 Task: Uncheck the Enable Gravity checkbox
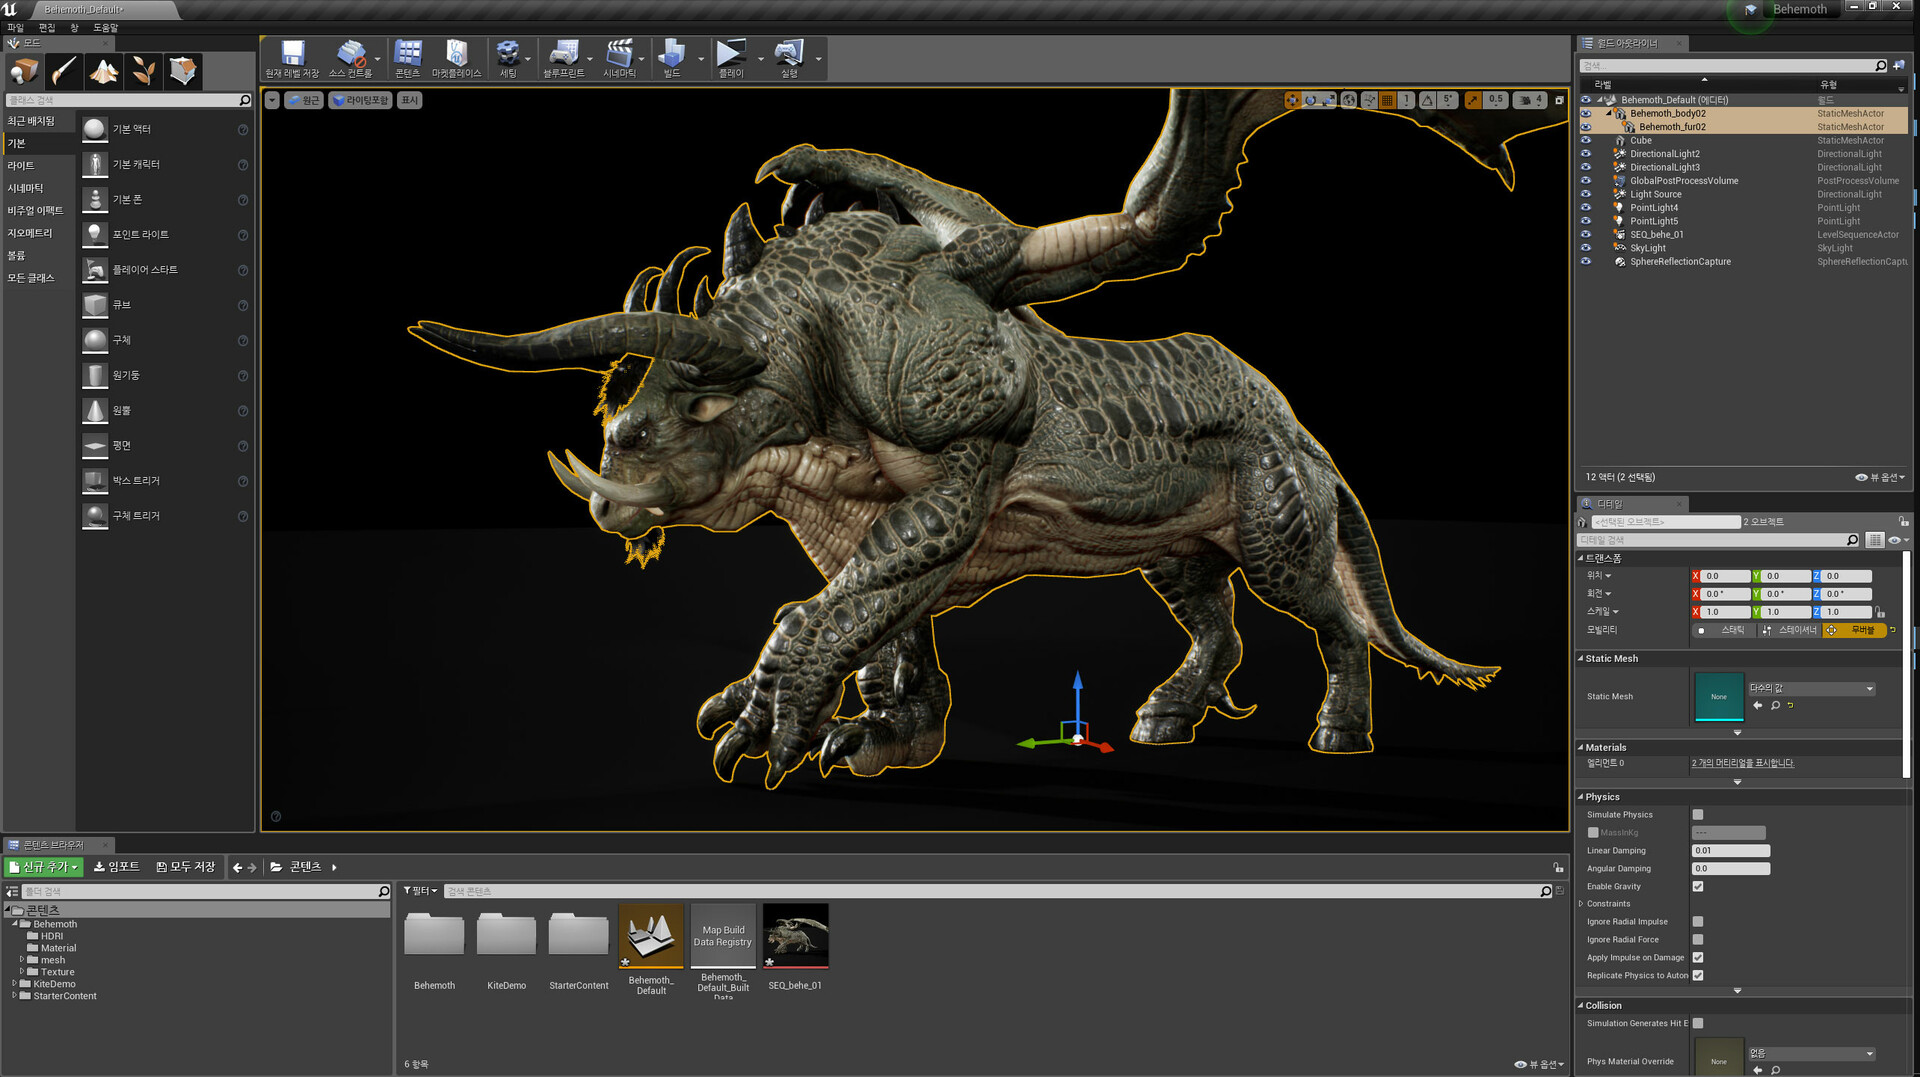(1697, 887)
